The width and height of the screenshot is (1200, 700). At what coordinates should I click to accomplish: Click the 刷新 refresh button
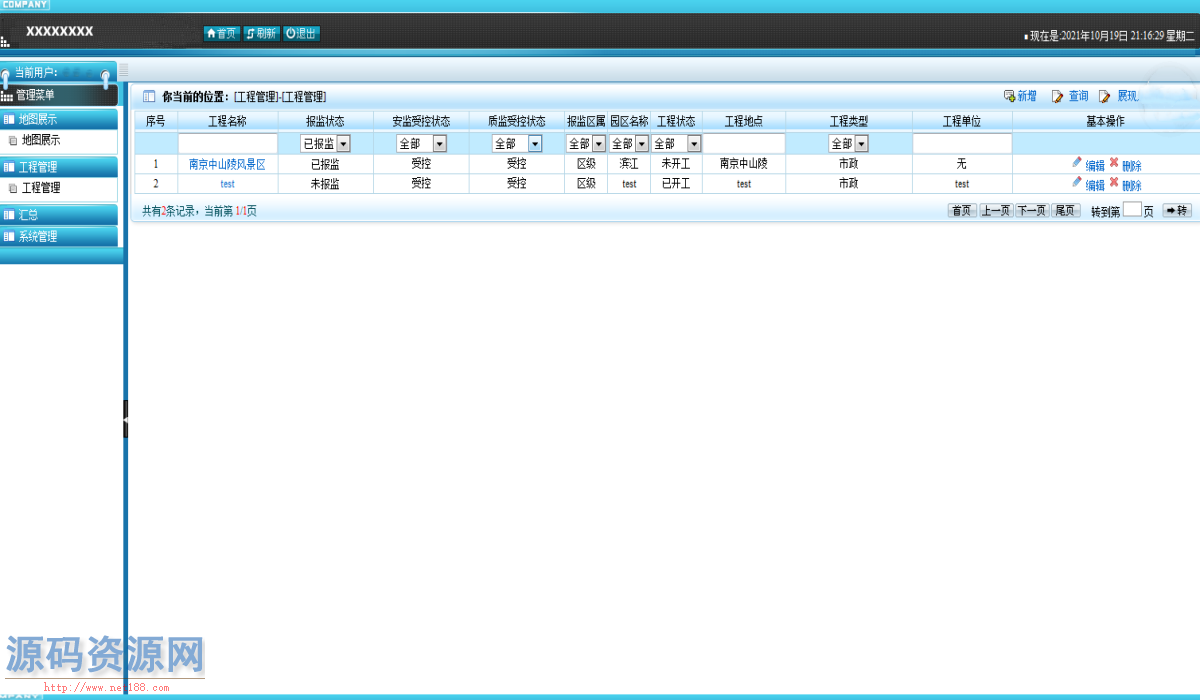pyautogui.click(x=261, y=33)
